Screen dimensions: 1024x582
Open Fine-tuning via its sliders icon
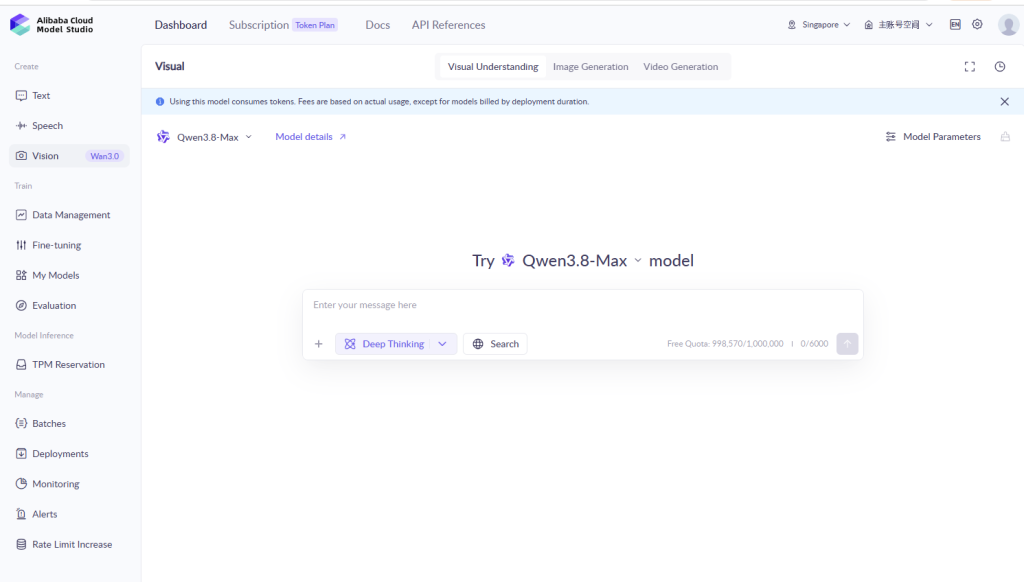pyautogui.click(x=21, y=245)
